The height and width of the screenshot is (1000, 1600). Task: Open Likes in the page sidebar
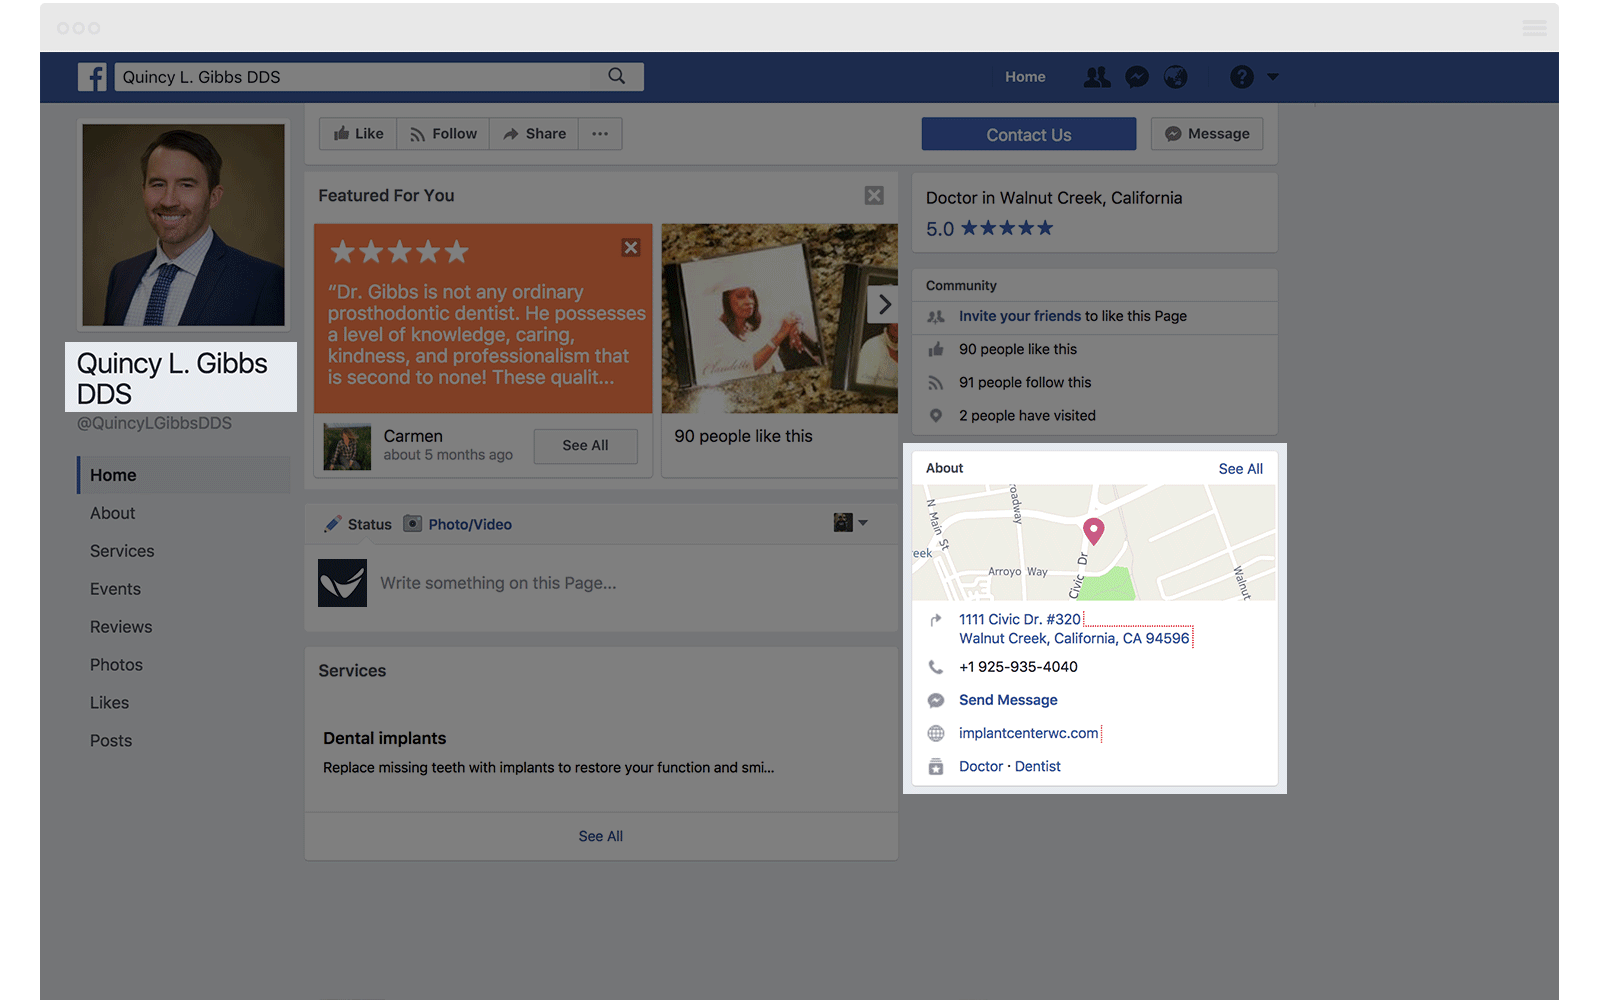pos(109,703)
